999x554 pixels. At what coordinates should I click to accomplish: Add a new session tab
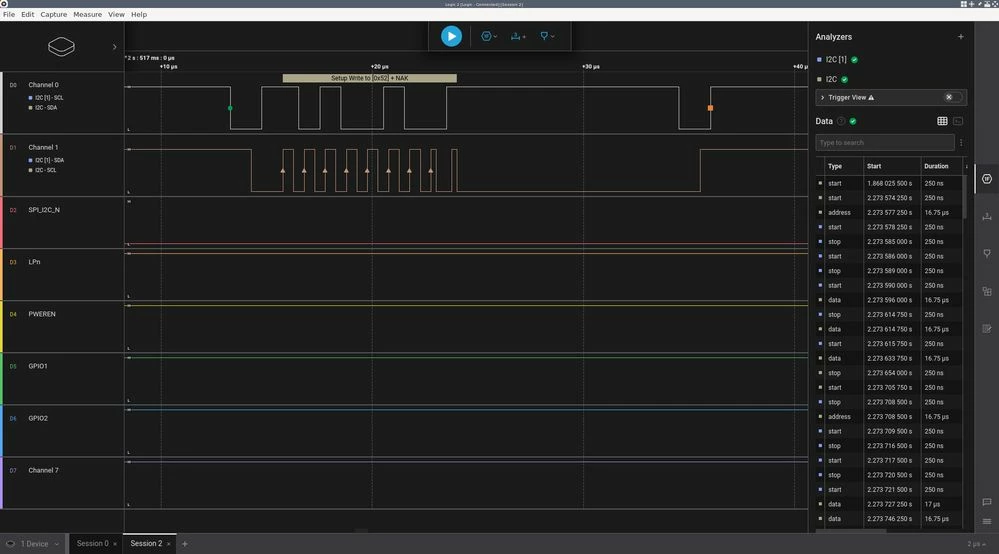click(185, 544)
